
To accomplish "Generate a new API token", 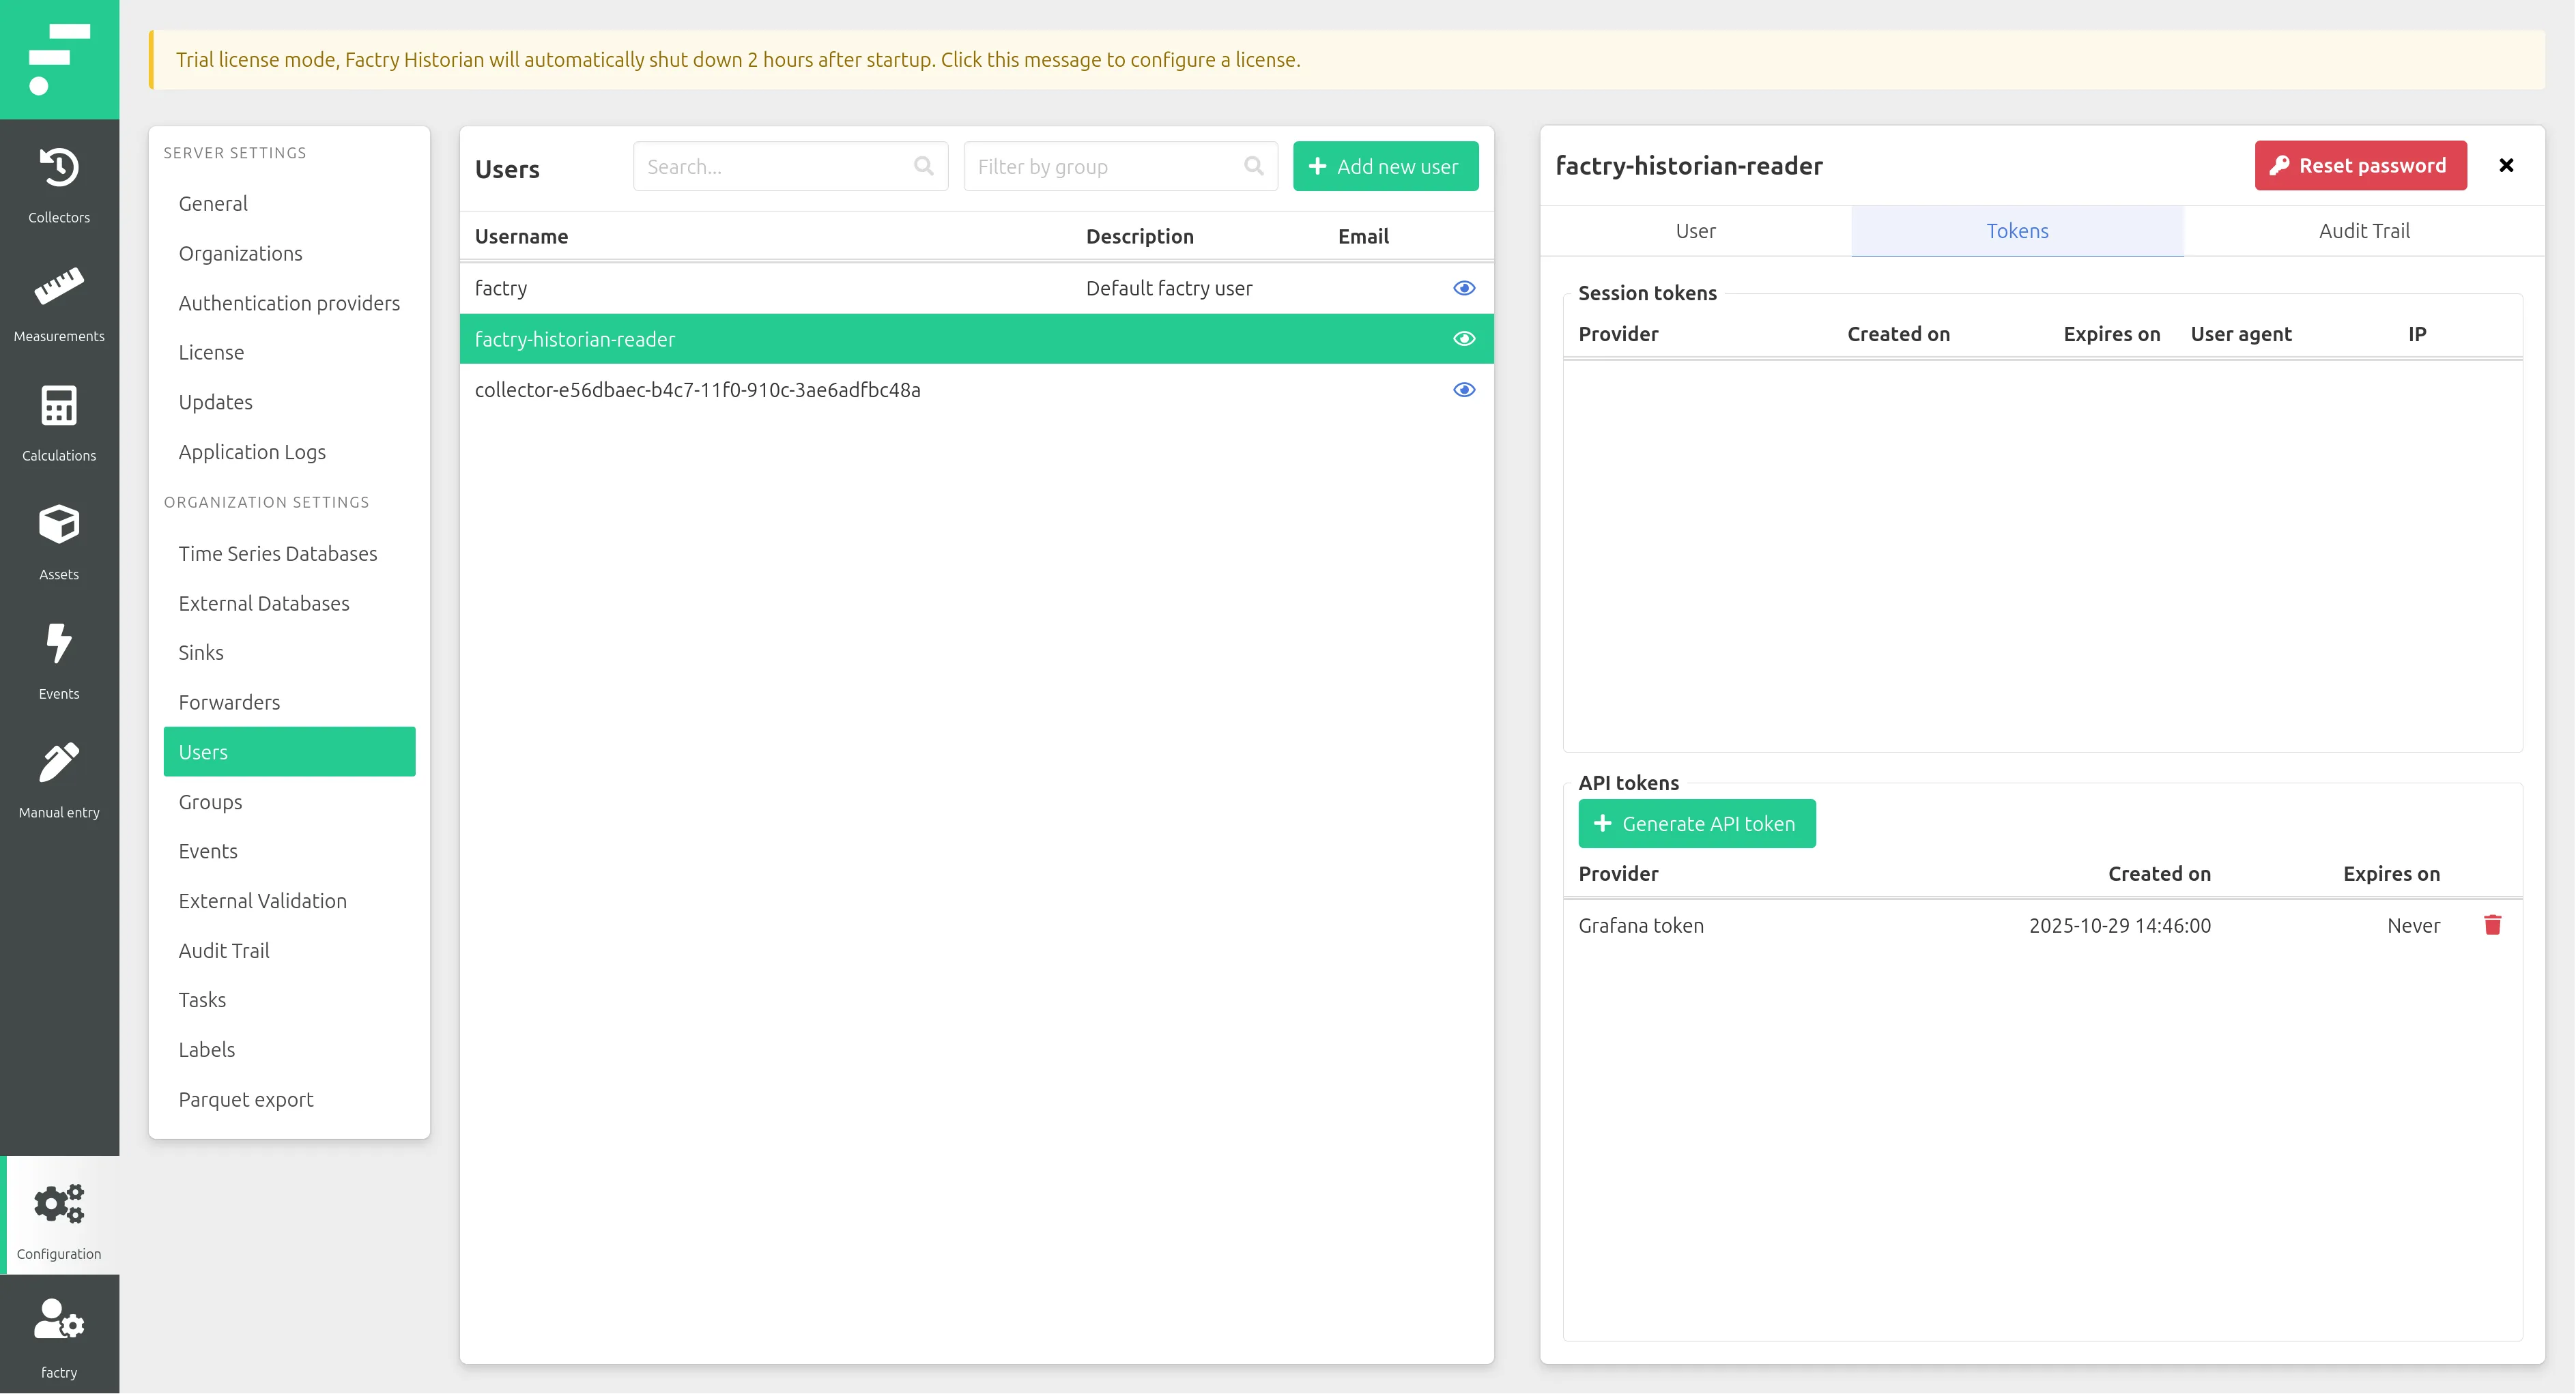I will tap(1697, 823).
